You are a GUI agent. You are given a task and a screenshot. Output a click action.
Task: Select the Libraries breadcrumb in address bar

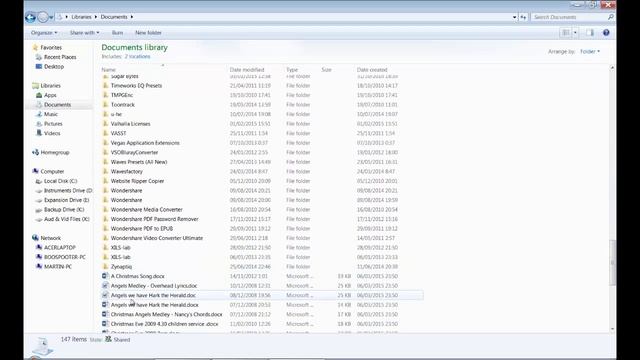[81, 17]
